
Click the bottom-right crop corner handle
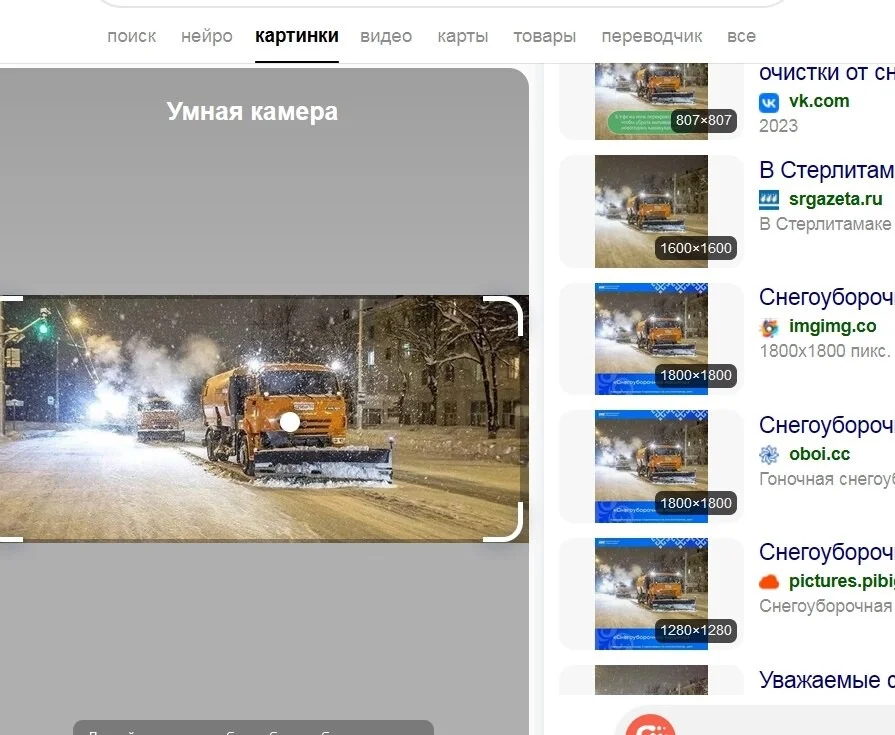504,522
